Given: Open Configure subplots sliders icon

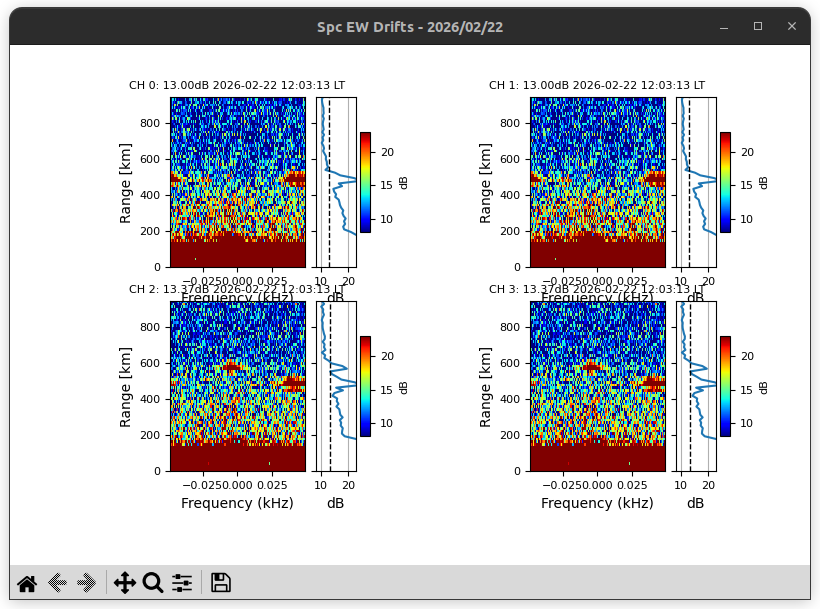Looking at the screenshot, I should 182,583.
